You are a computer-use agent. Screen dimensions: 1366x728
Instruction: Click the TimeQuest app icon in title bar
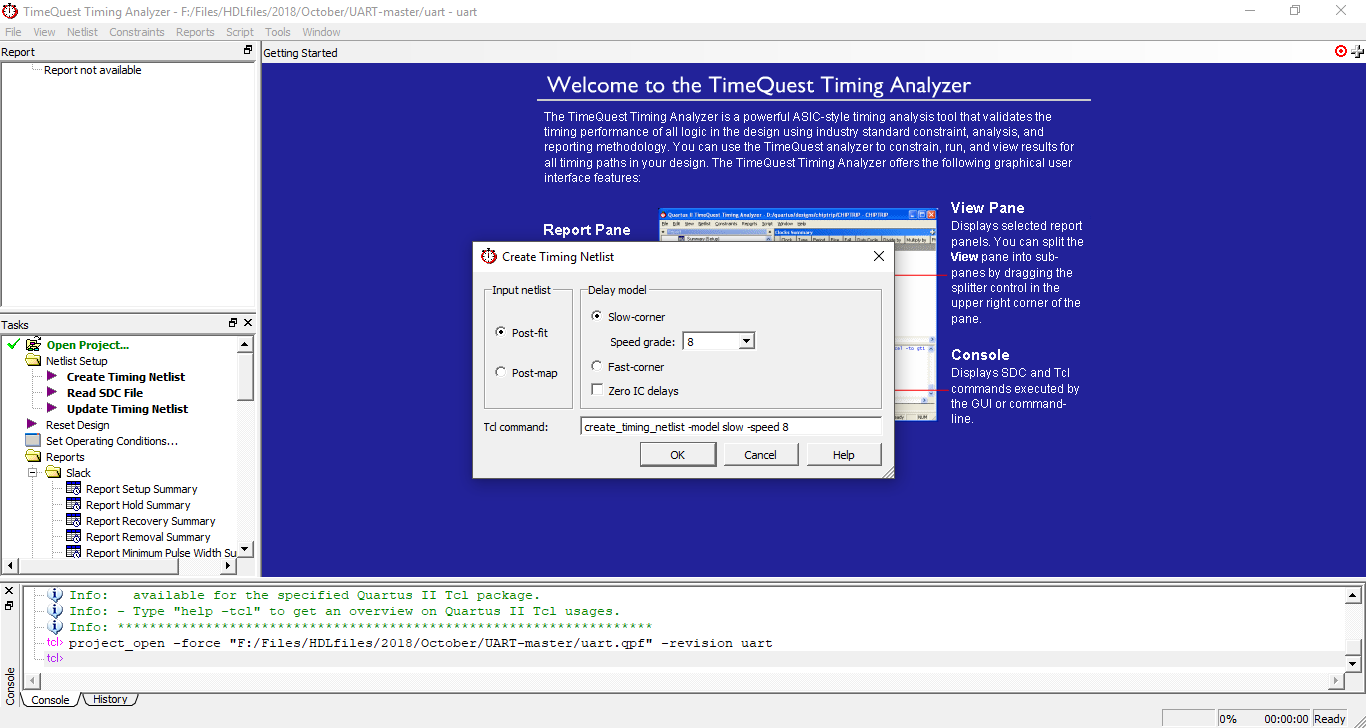click(10, 11)
